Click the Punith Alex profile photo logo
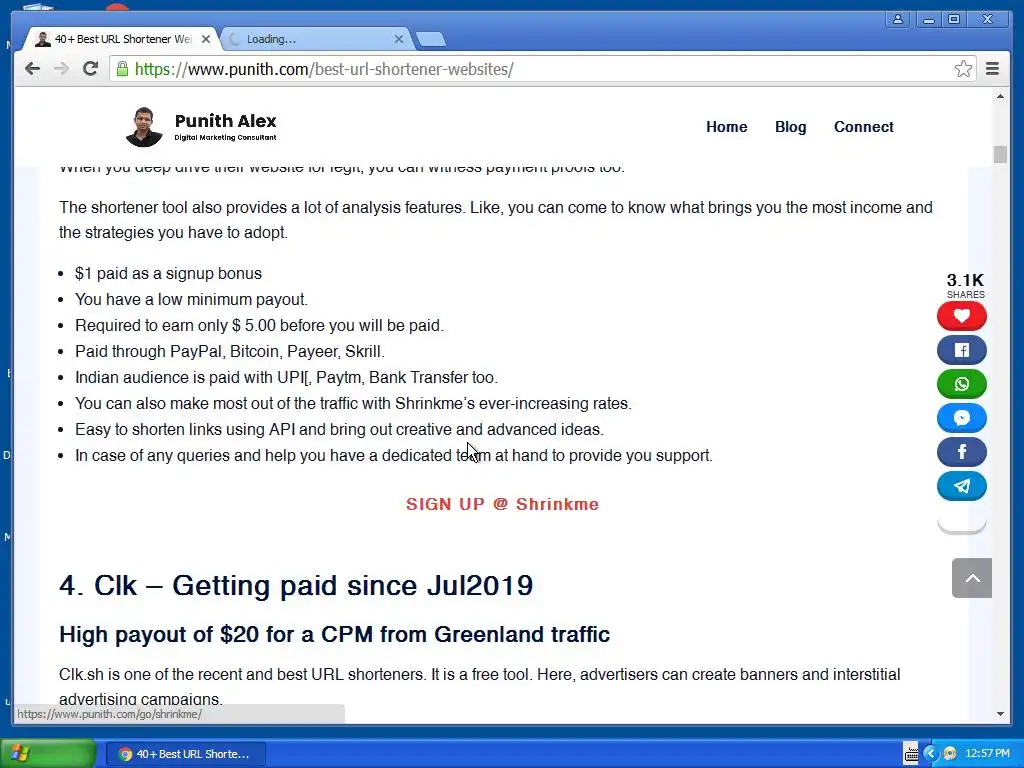The height and width of the screenshot is (768, 1024). (x=144, y=127)
